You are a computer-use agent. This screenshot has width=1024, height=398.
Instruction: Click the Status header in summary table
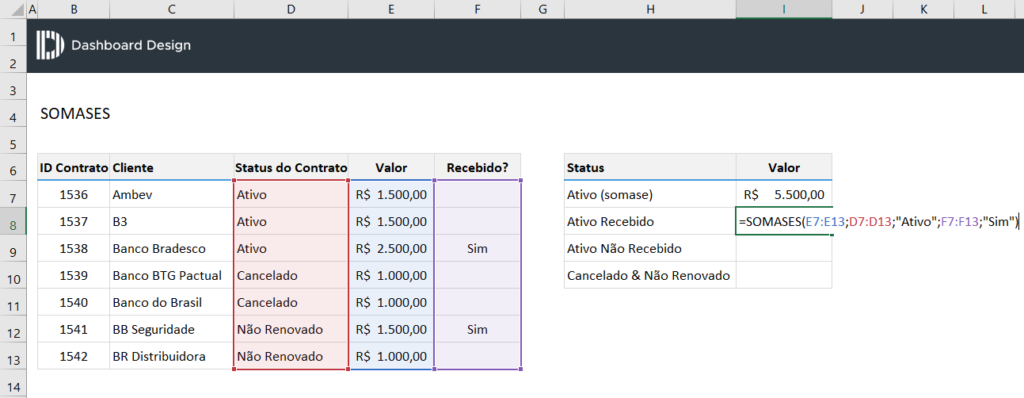[x=650, y=167]
